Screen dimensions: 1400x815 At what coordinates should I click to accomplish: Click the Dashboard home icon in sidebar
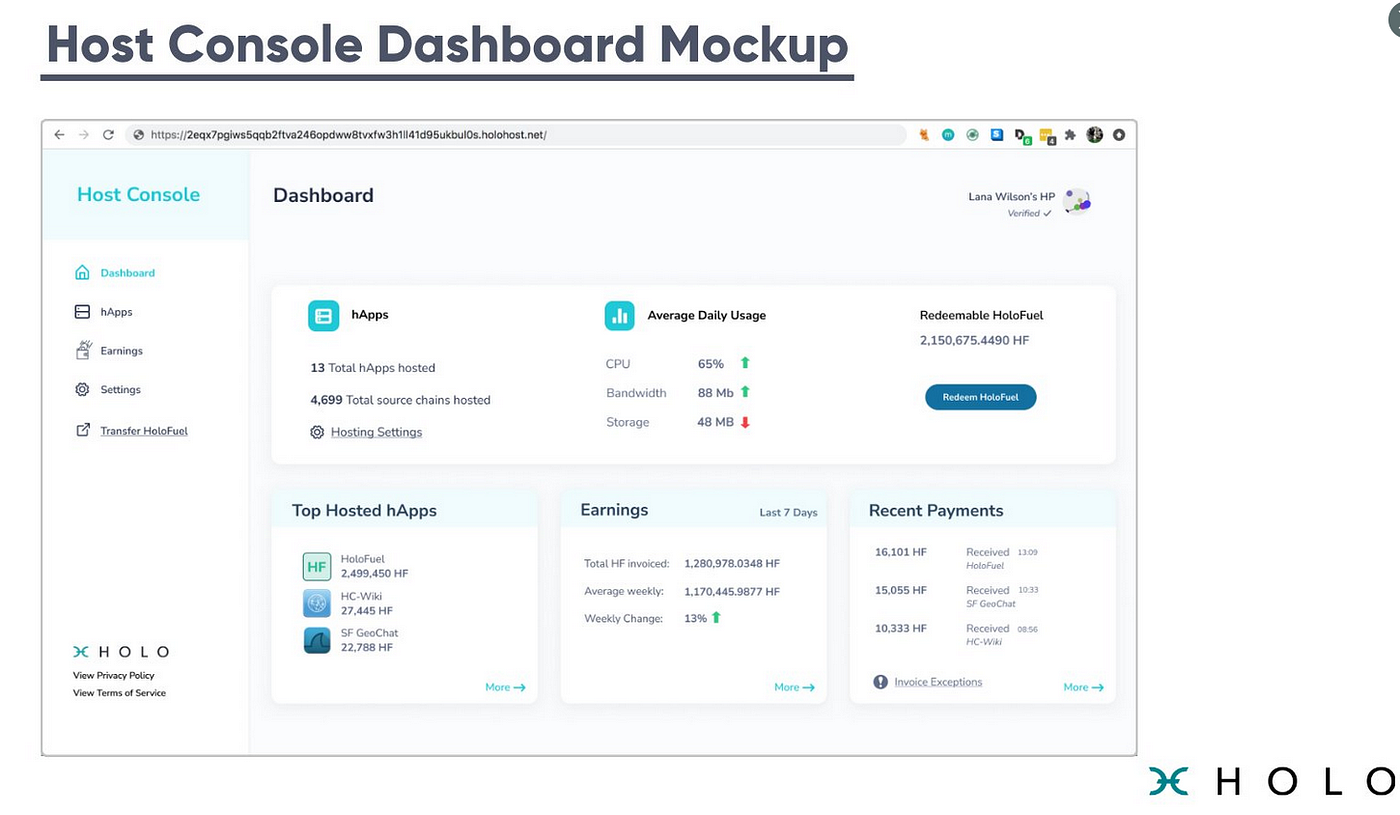[82, 272]
